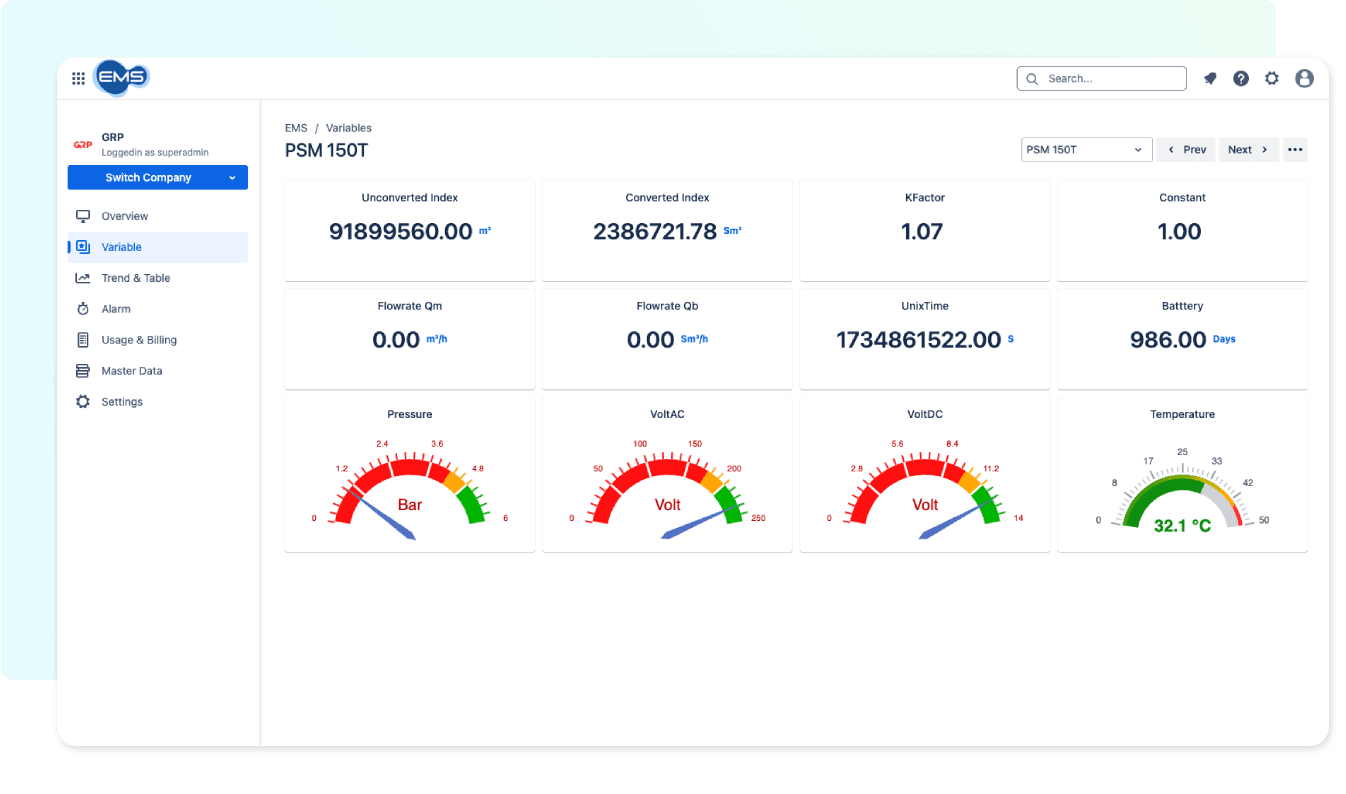
Task: Open the top bar settings gear
Action: (1272, 78)
